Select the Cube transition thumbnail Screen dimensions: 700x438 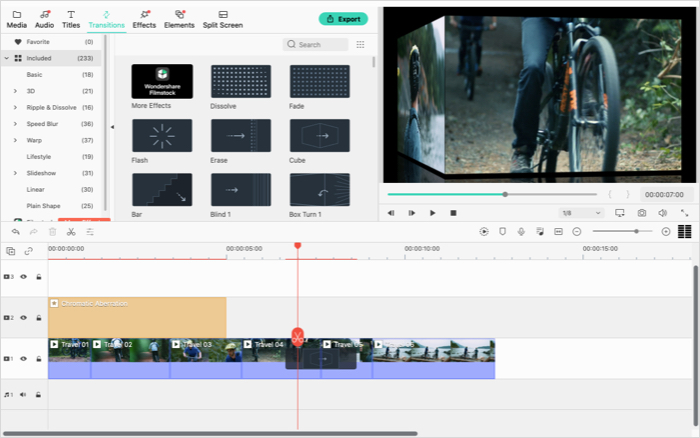[x=320, y=136]
